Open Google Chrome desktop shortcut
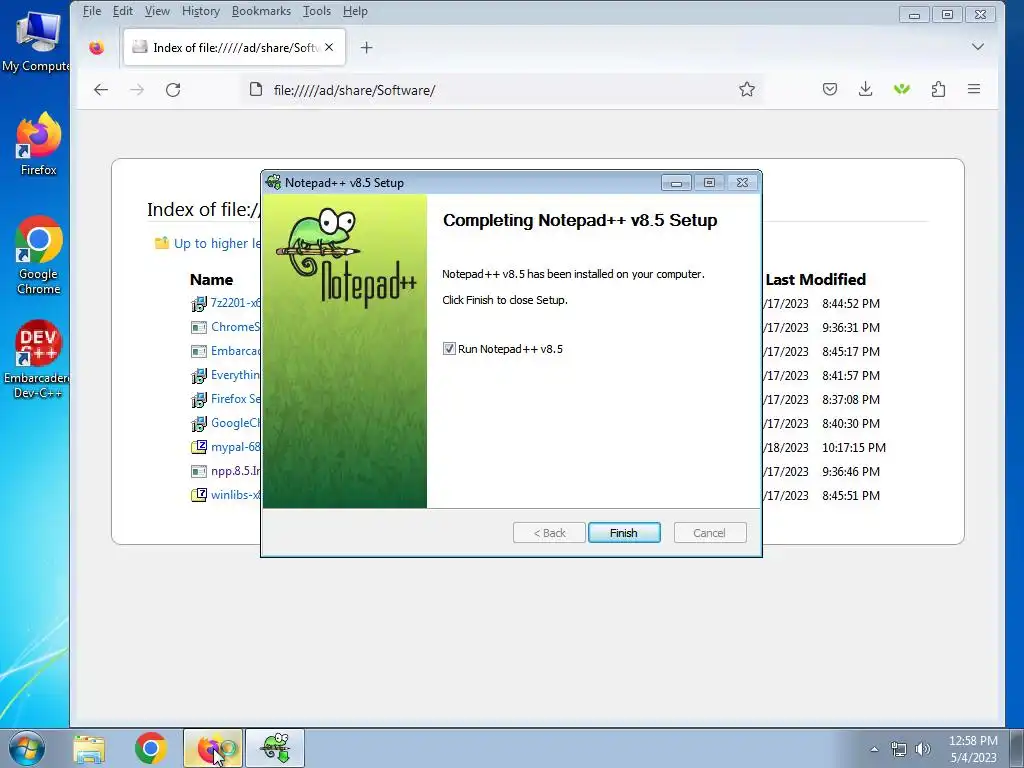Image resolution: width=1024 pixels, height=768 pixels. tap(39, 256)
